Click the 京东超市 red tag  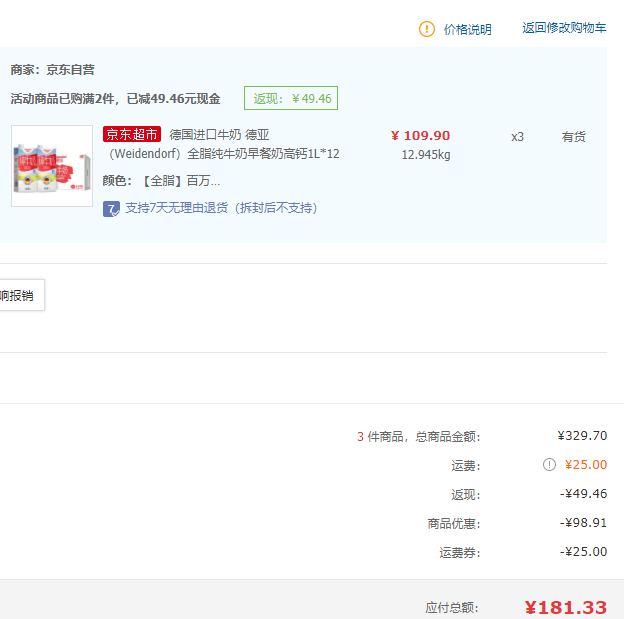pos(132,134)
